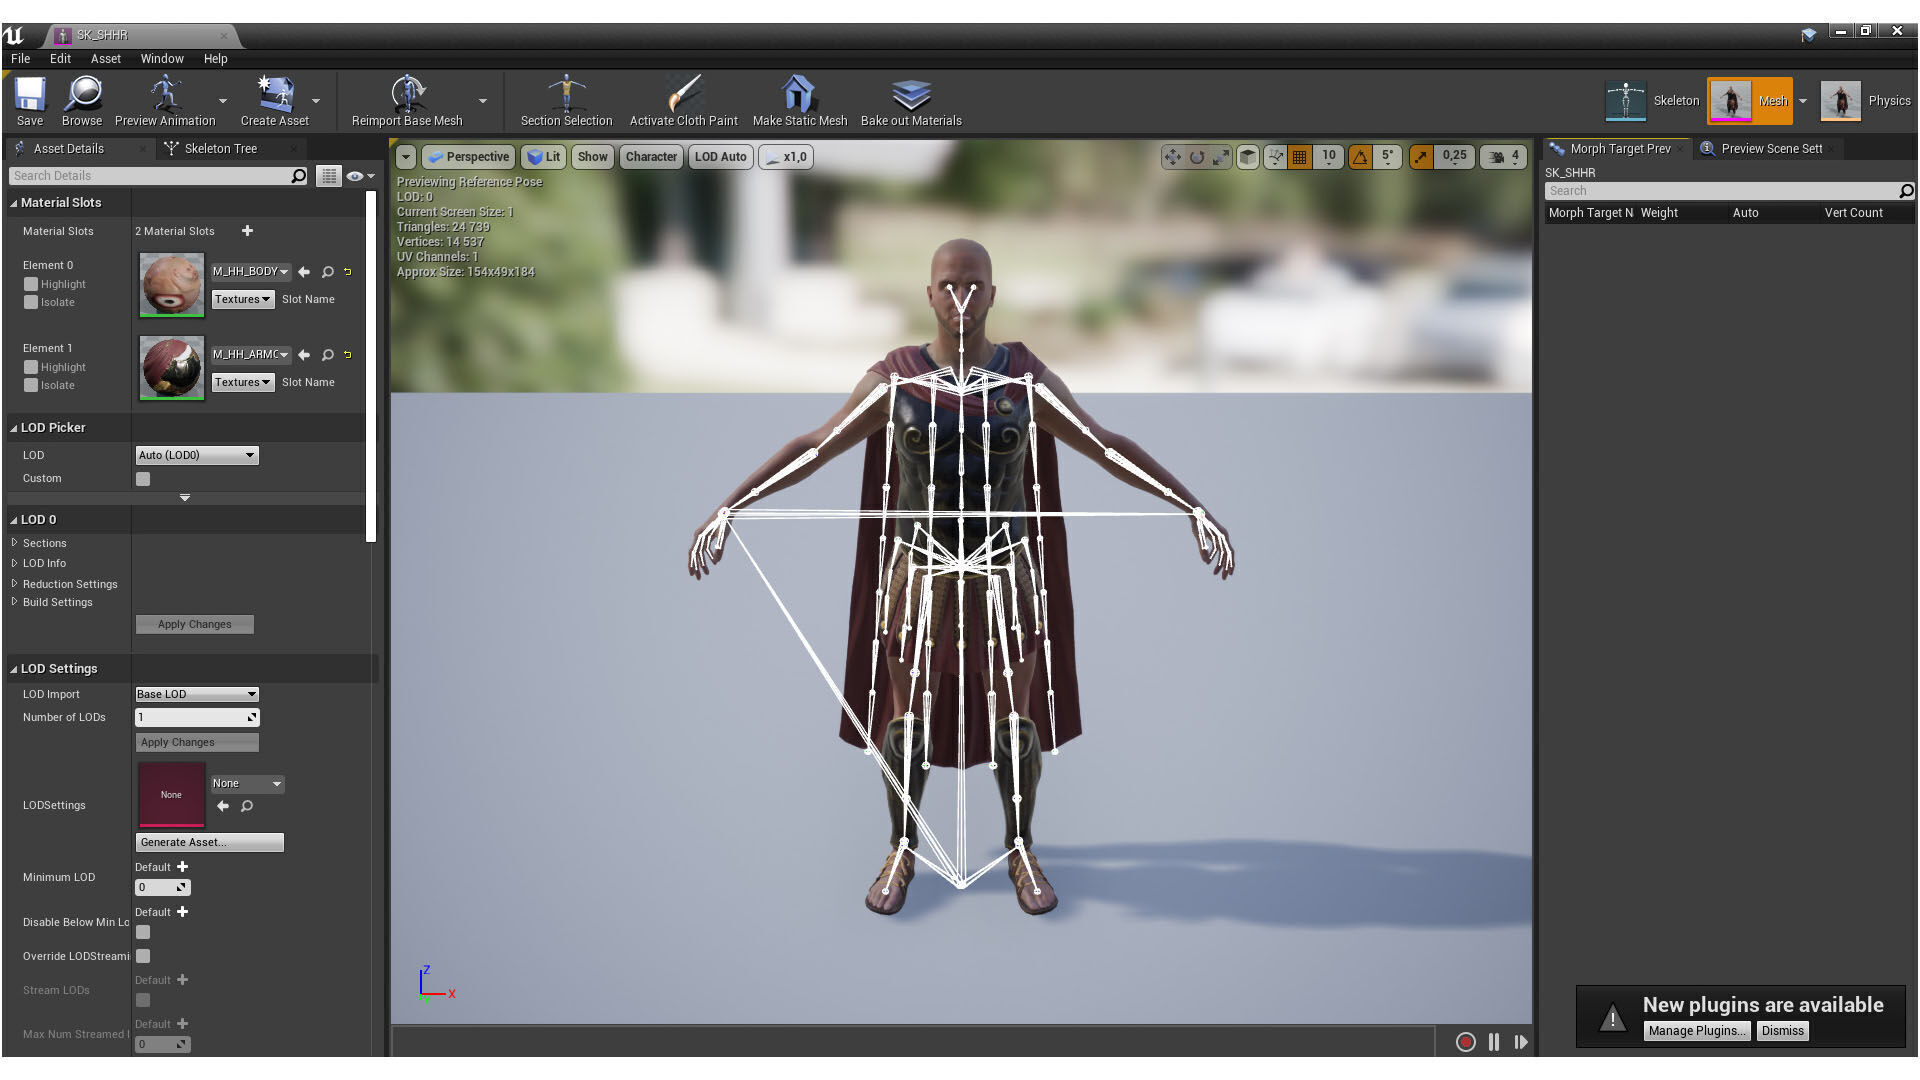Open the LOD Import Base LOD dropdown

point(197,695)
